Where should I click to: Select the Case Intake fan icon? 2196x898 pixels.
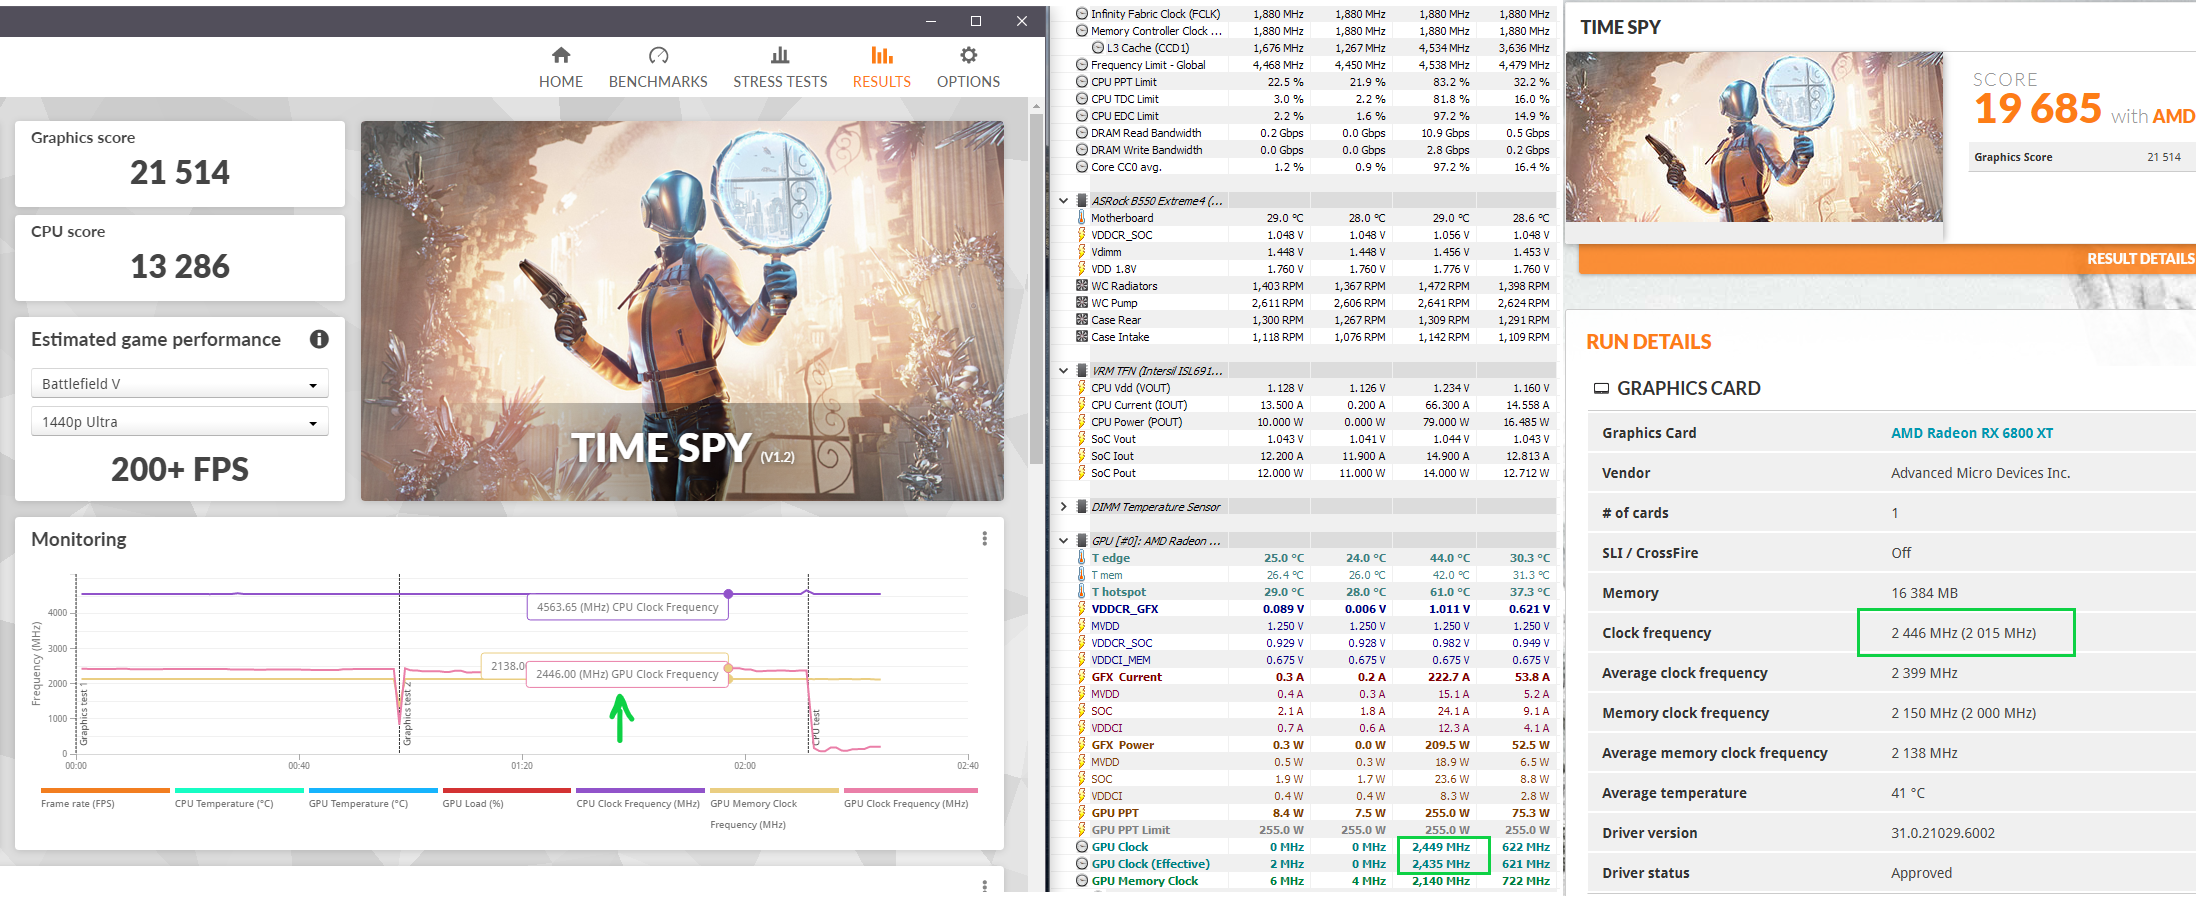click(x=1082, y=337)
